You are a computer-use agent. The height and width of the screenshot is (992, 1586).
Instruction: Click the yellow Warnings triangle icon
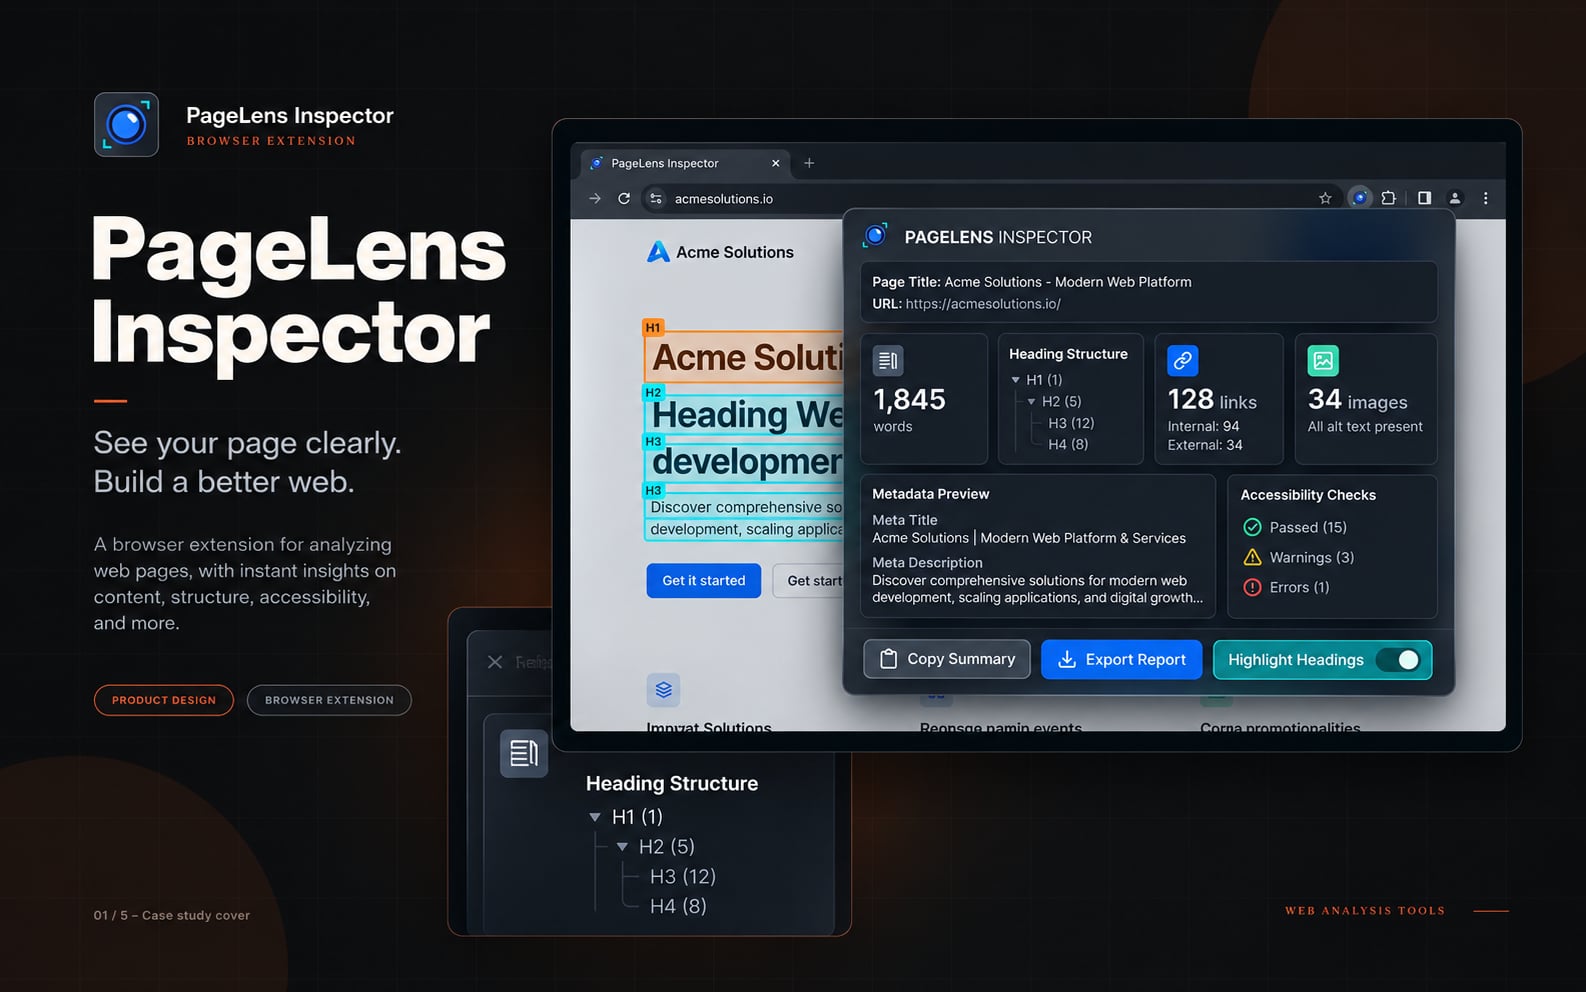1252,557
